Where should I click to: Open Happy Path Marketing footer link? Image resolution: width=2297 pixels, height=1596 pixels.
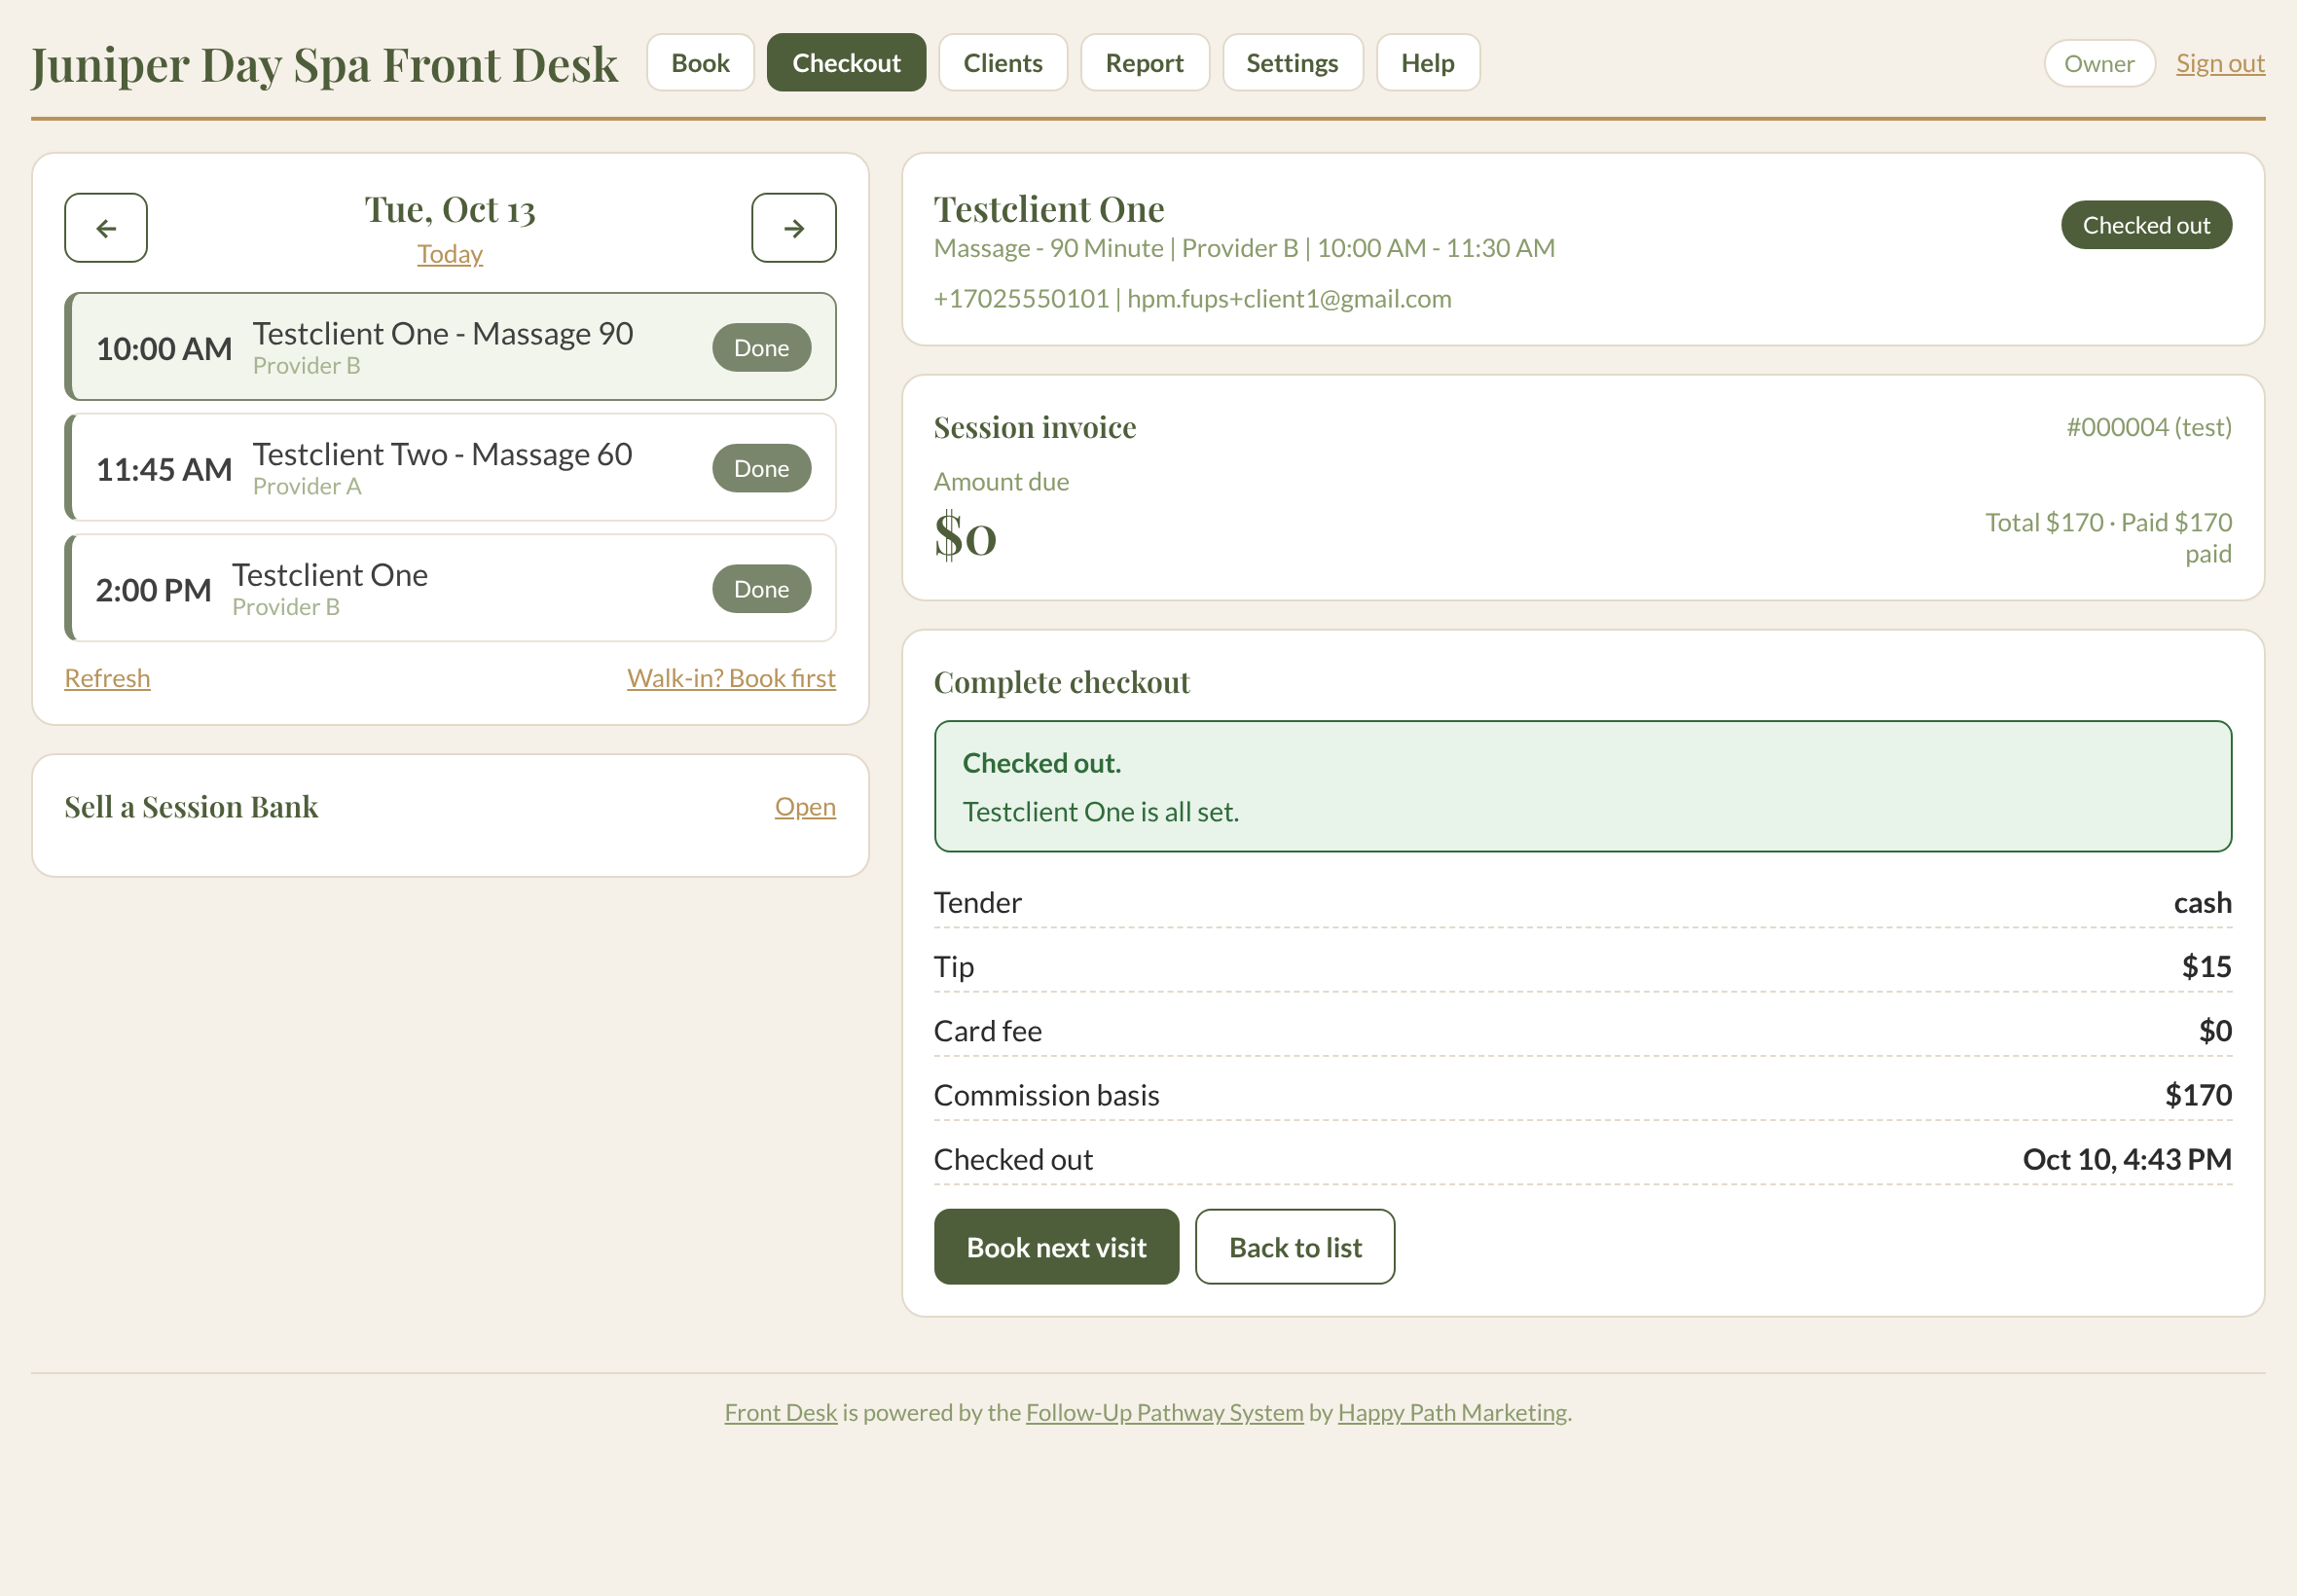1452,1412
